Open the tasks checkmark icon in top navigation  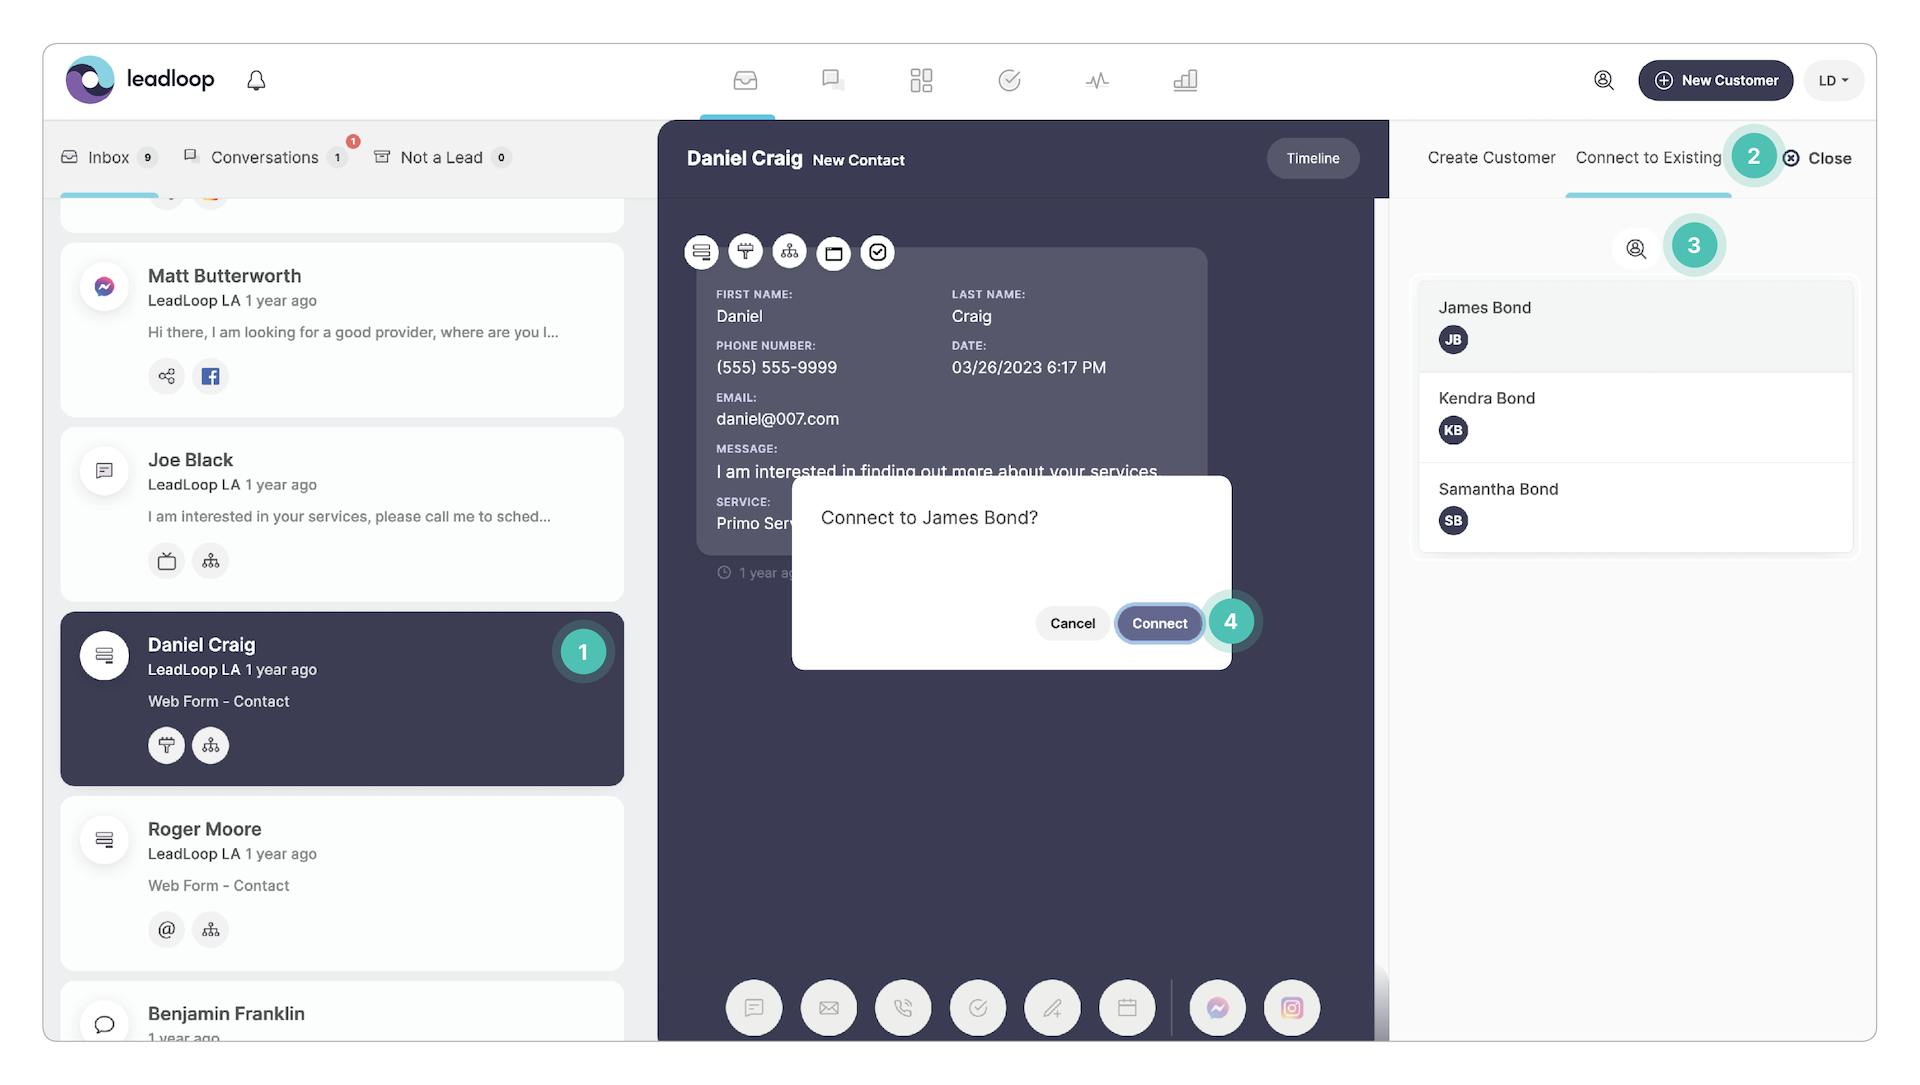click(1009, 80)
